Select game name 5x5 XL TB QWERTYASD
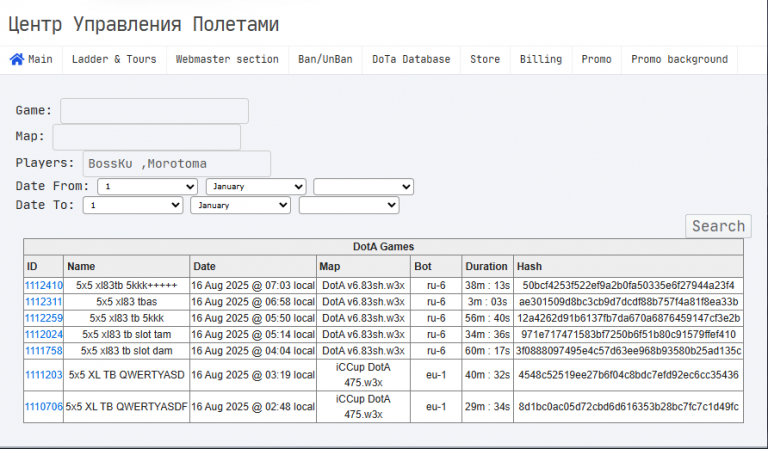Image resolution: width=768 pixels, height=449 pixels. [x=126, y=375]
